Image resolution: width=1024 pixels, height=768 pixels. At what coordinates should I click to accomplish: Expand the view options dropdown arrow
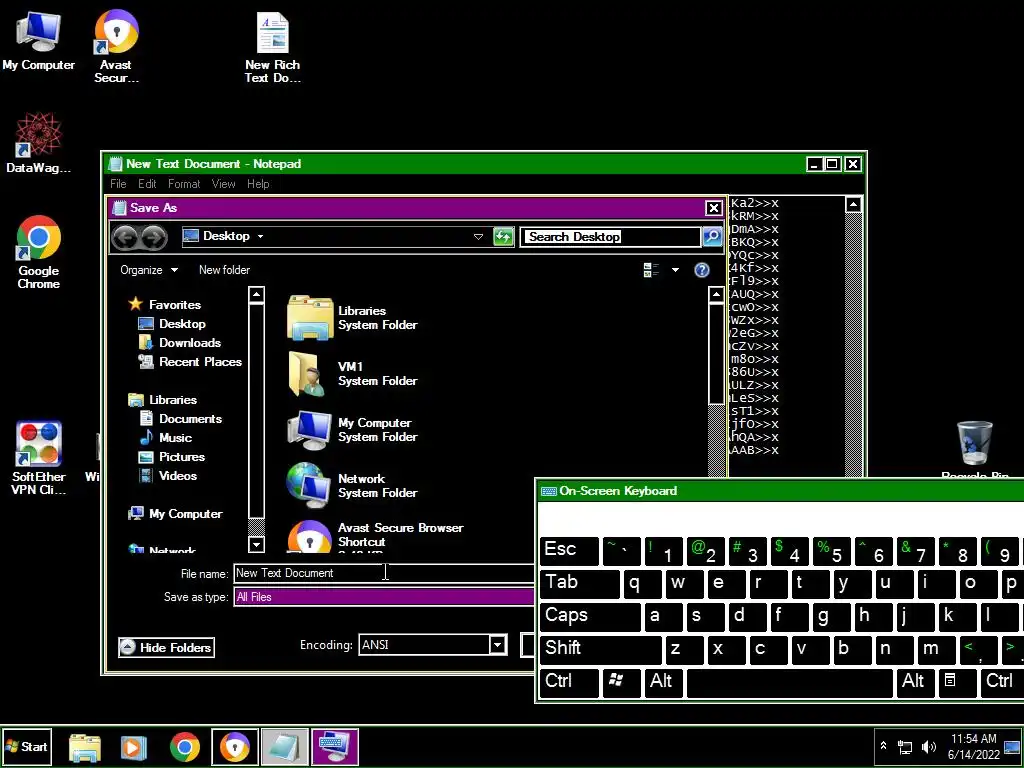(675, 270)
